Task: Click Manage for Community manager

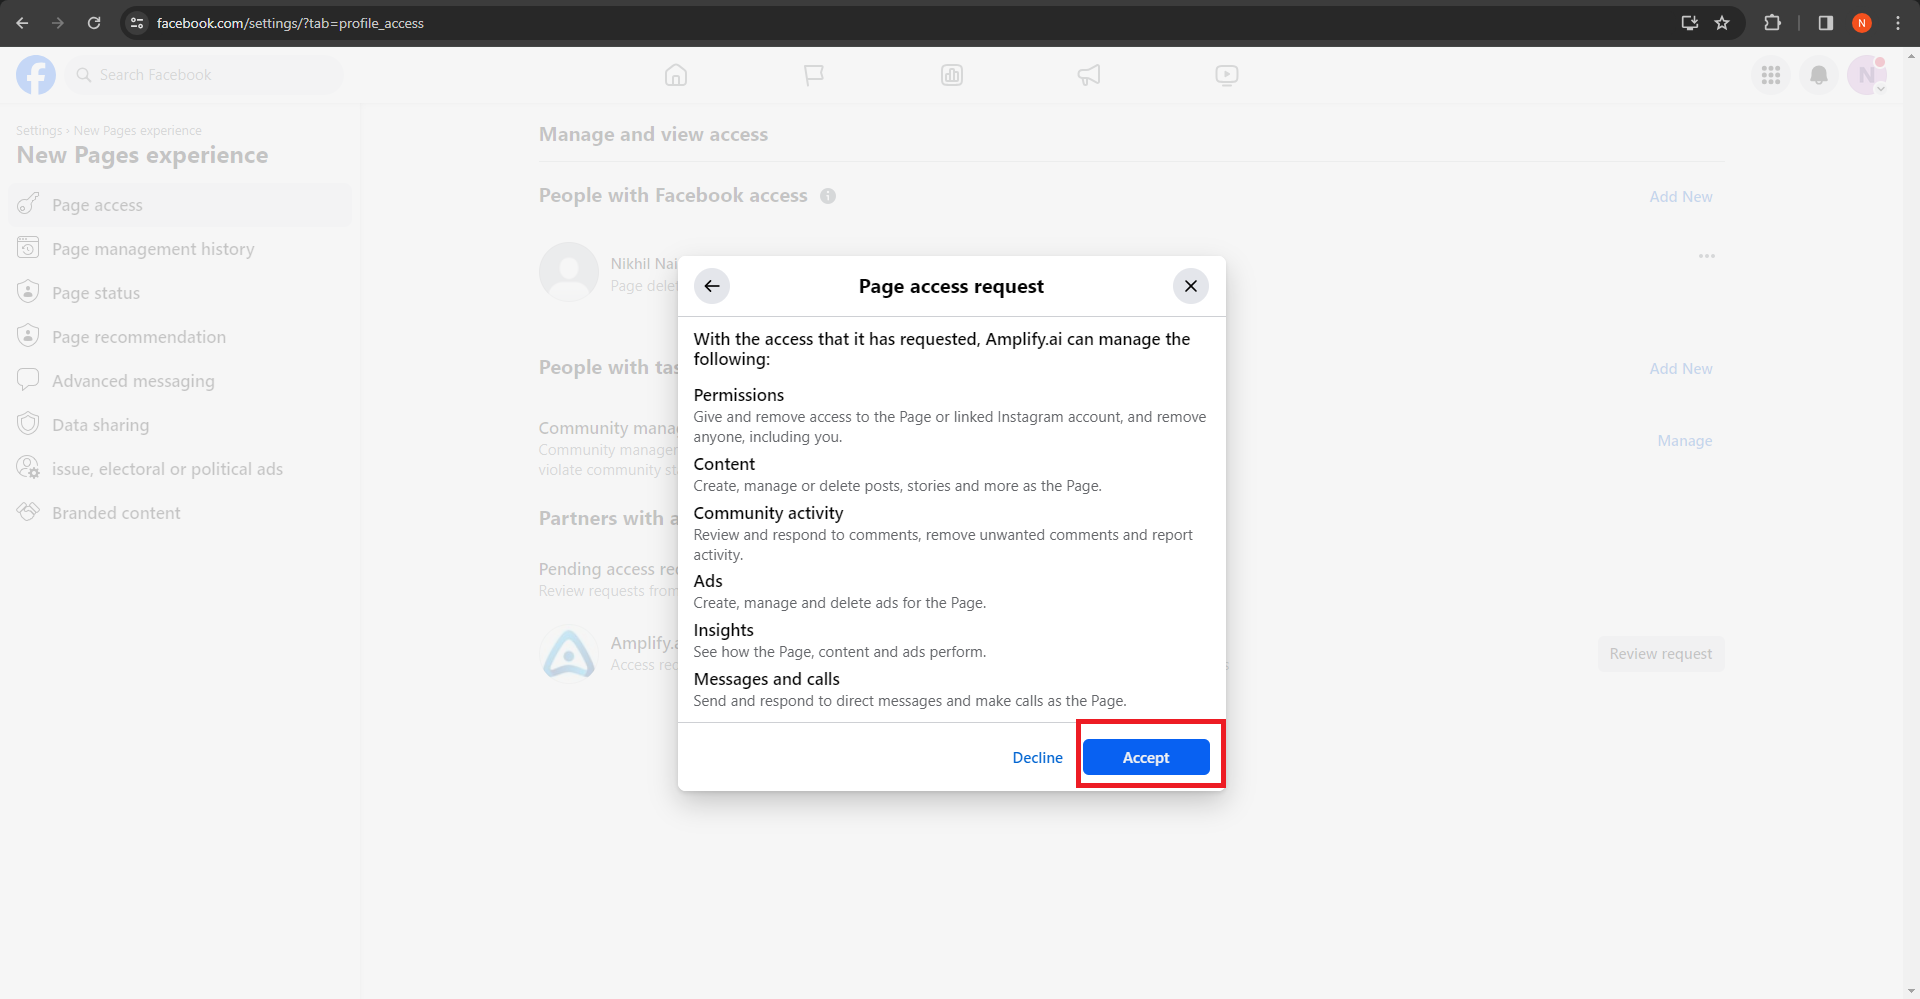Action: click(x=1684, y=441)
